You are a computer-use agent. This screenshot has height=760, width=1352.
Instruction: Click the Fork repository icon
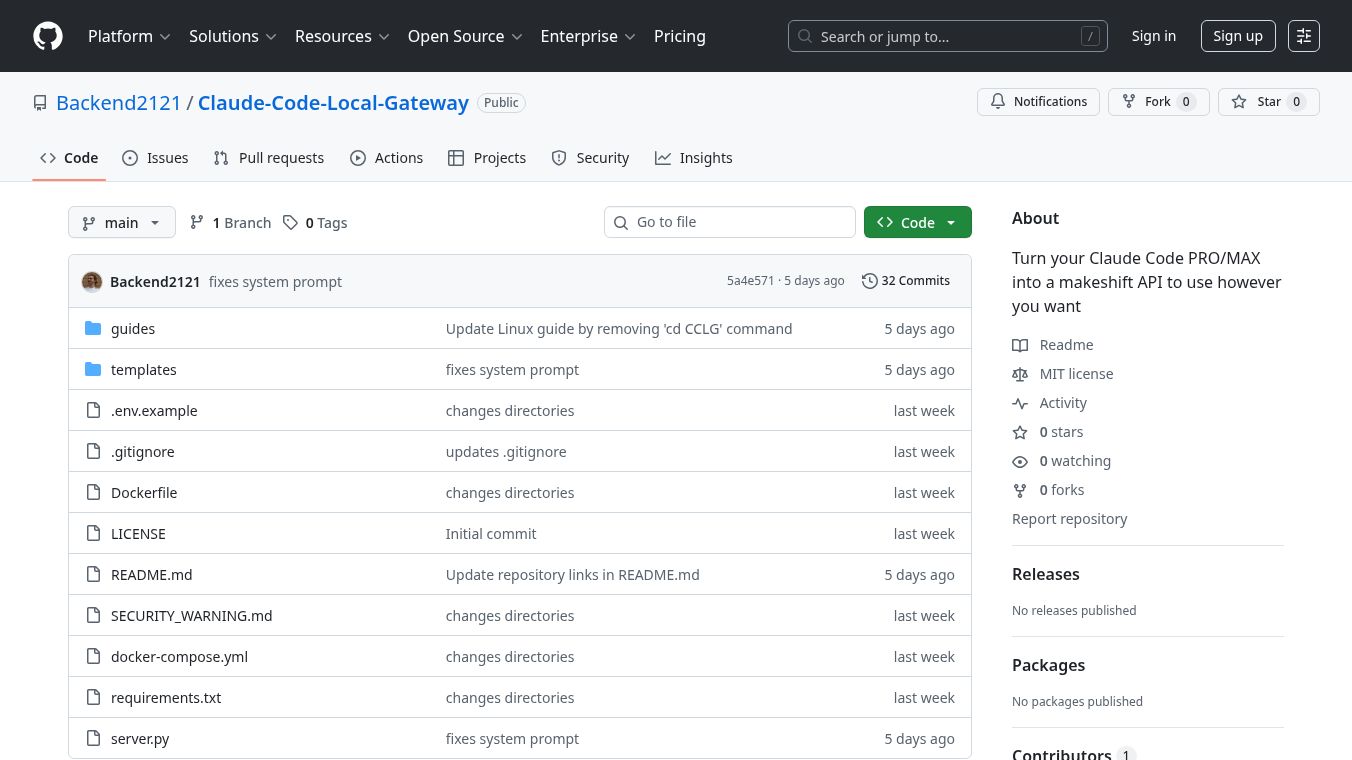coord(1129,102)
